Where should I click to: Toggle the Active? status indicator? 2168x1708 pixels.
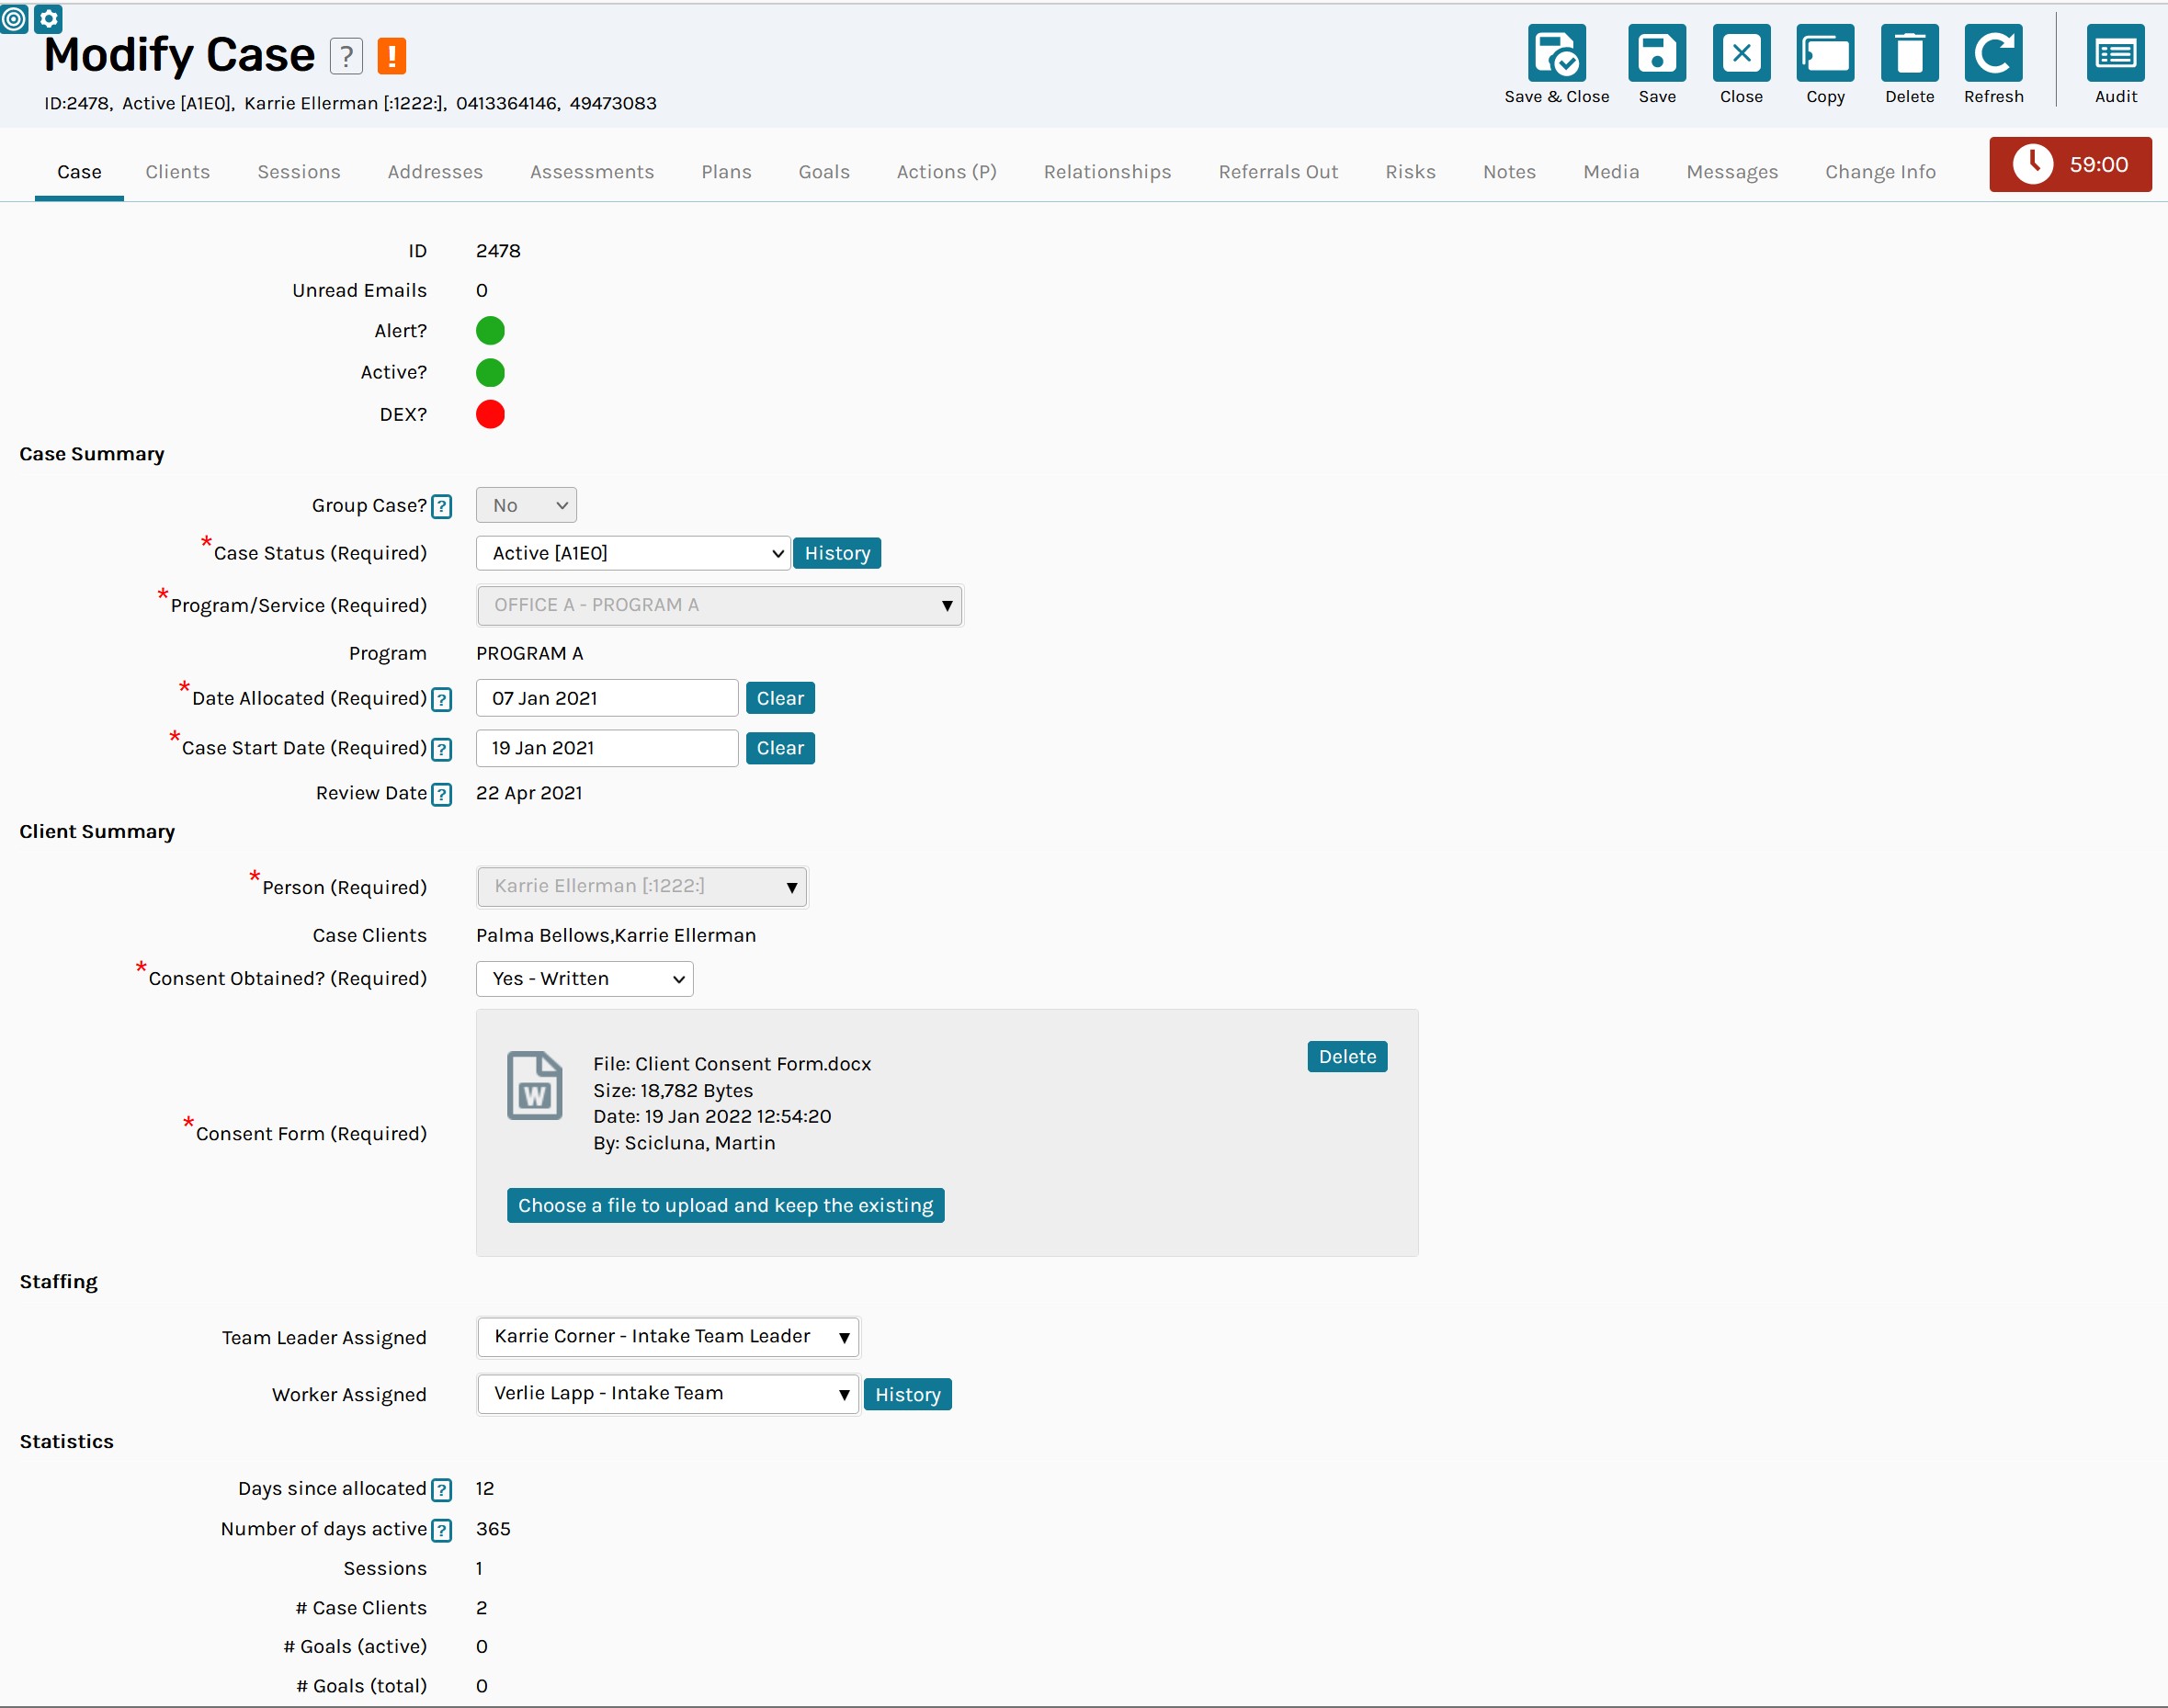click(x=490, y=372)
